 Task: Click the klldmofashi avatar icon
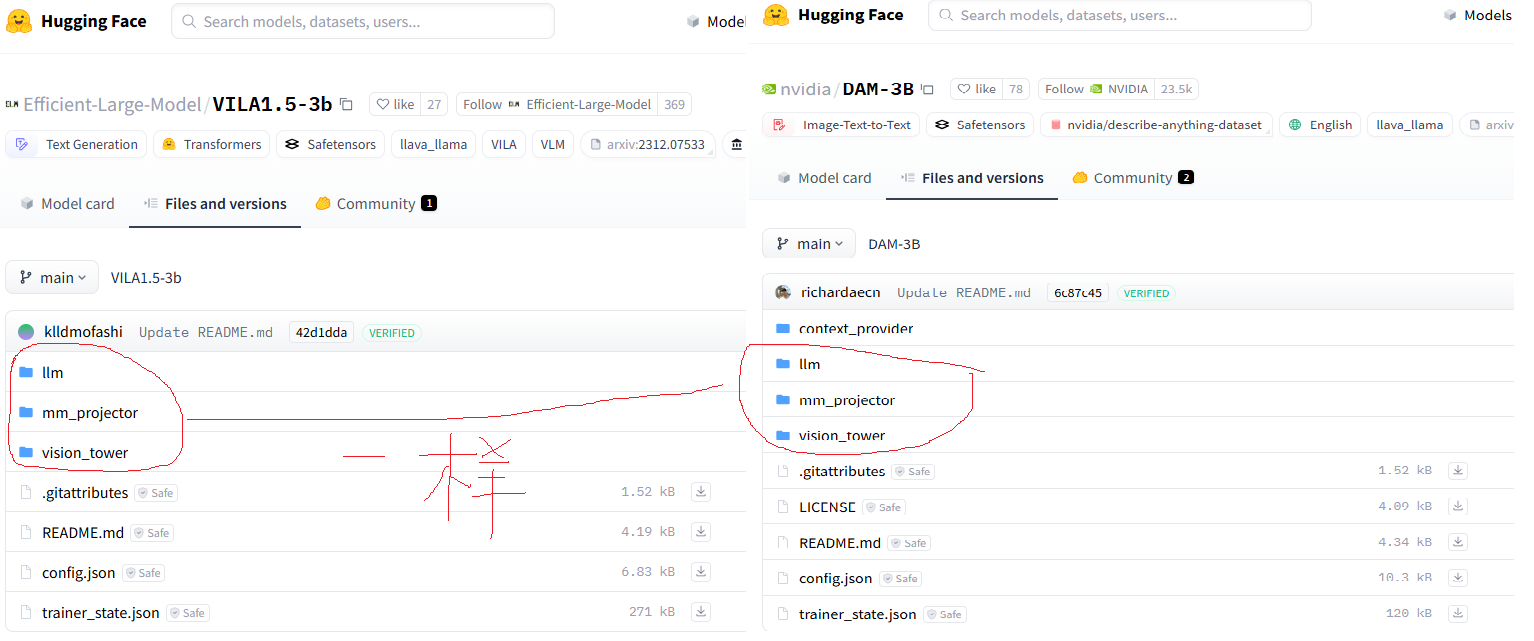tap(26, 332)
